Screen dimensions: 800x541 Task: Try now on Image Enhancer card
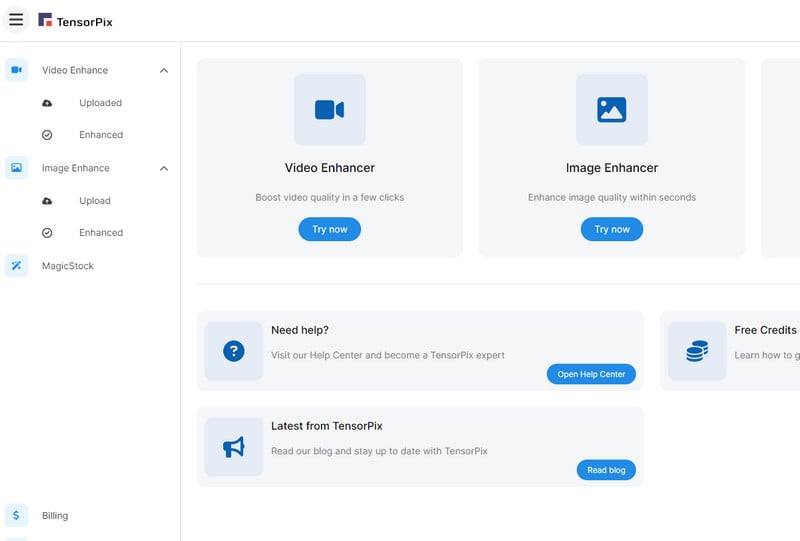point(612,229)
